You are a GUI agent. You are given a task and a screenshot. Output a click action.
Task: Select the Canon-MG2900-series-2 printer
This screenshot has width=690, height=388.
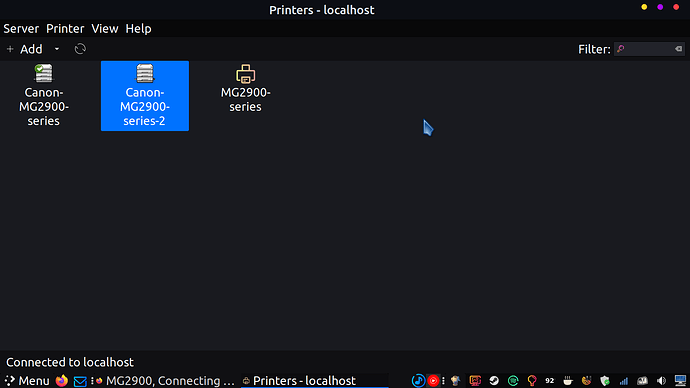145,95
